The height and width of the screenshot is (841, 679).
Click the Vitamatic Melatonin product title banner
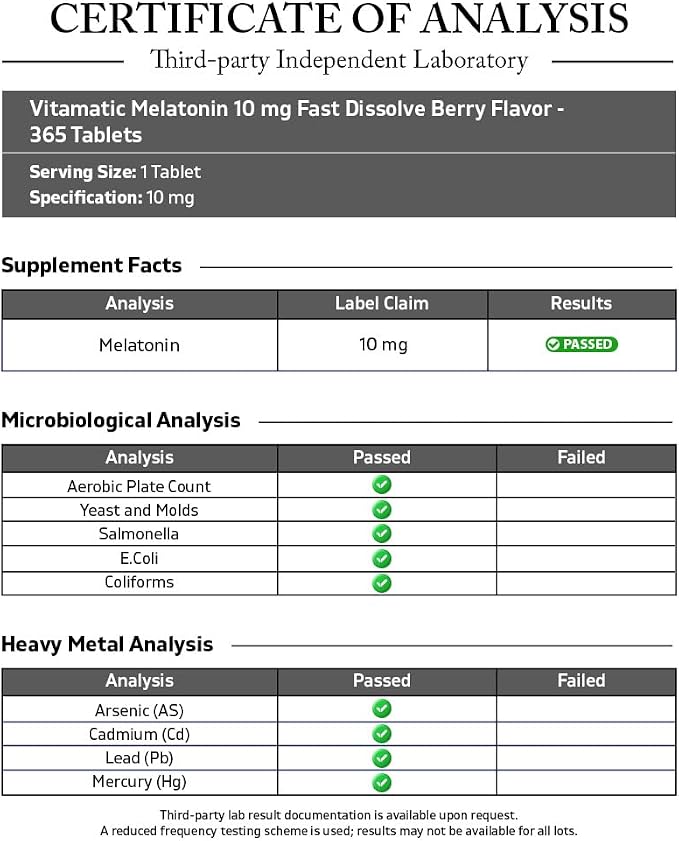click(x=338, y=122)
